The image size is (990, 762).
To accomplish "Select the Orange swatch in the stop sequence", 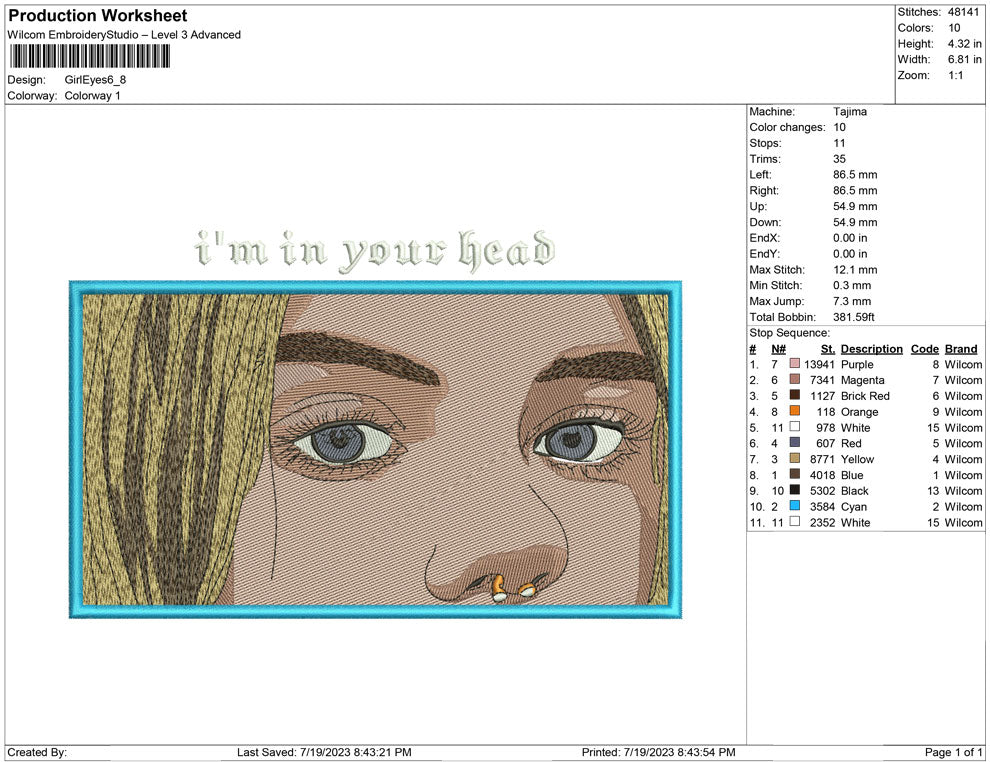I will point(795,412).
